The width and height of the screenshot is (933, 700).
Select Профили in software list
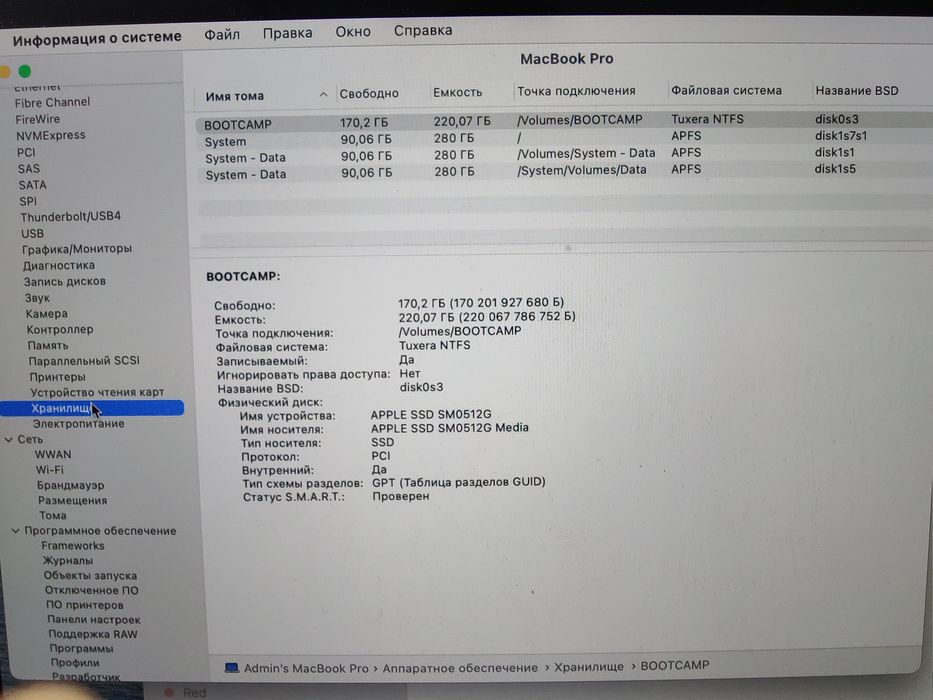tap(74, 663)
